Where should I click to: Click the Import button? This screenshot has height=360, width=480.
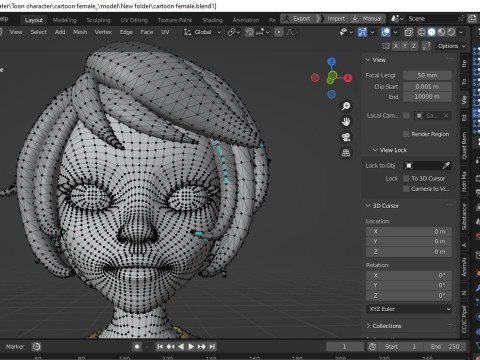(332, 19)
